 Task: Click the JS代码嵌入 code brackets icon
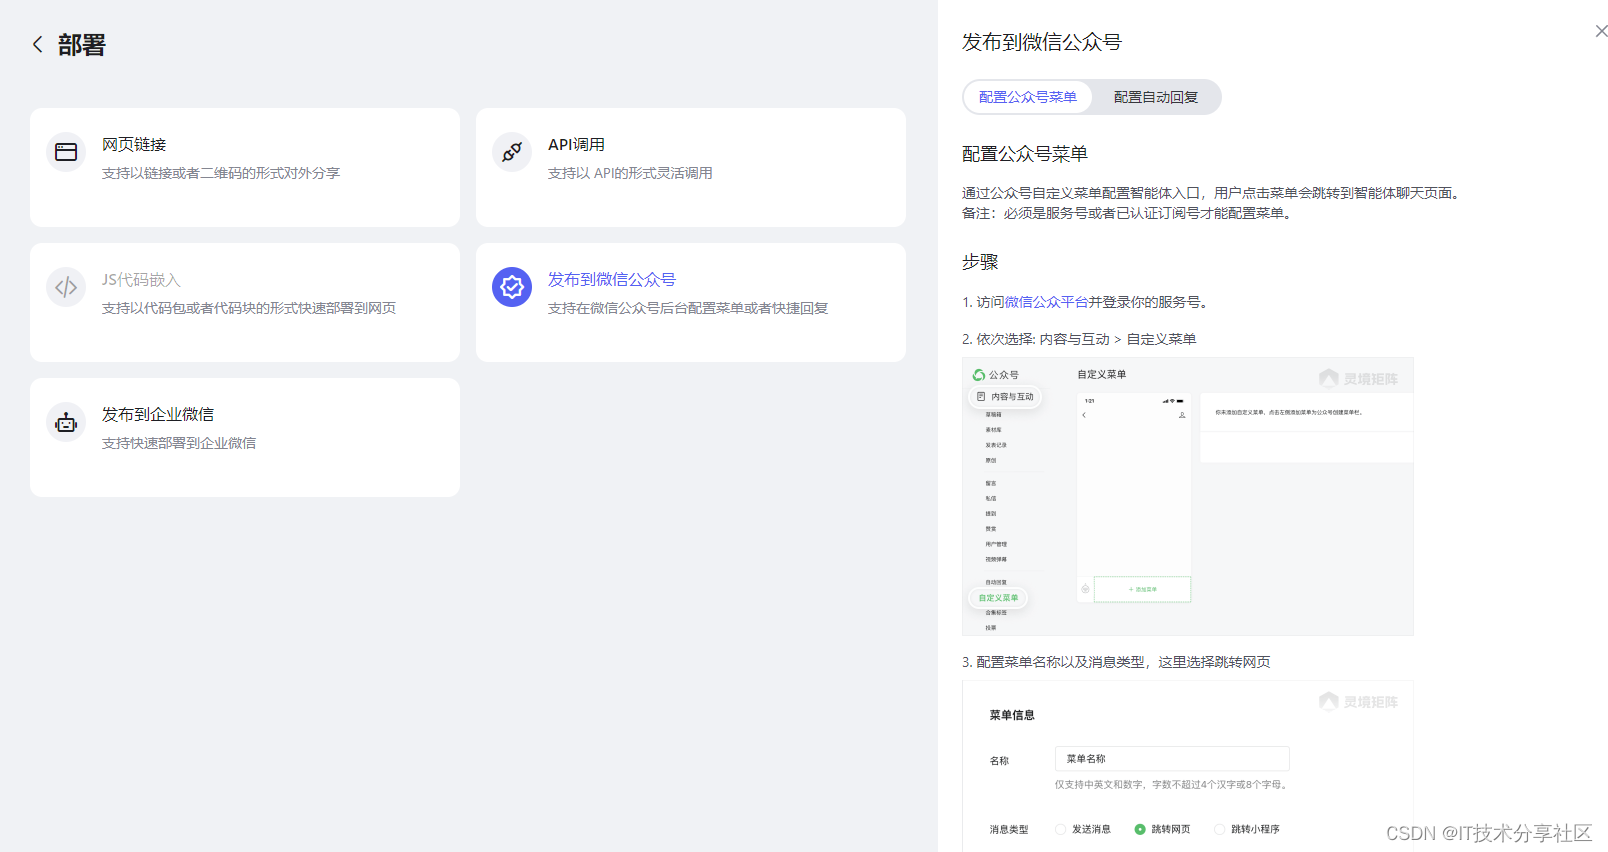66,288
